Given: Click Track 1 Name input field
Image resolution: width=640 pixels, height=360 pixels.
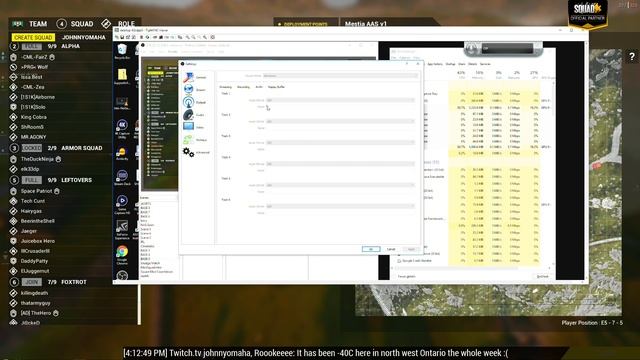Looking at the screenshot, I should pyautogui.click(x=340, y=107).
